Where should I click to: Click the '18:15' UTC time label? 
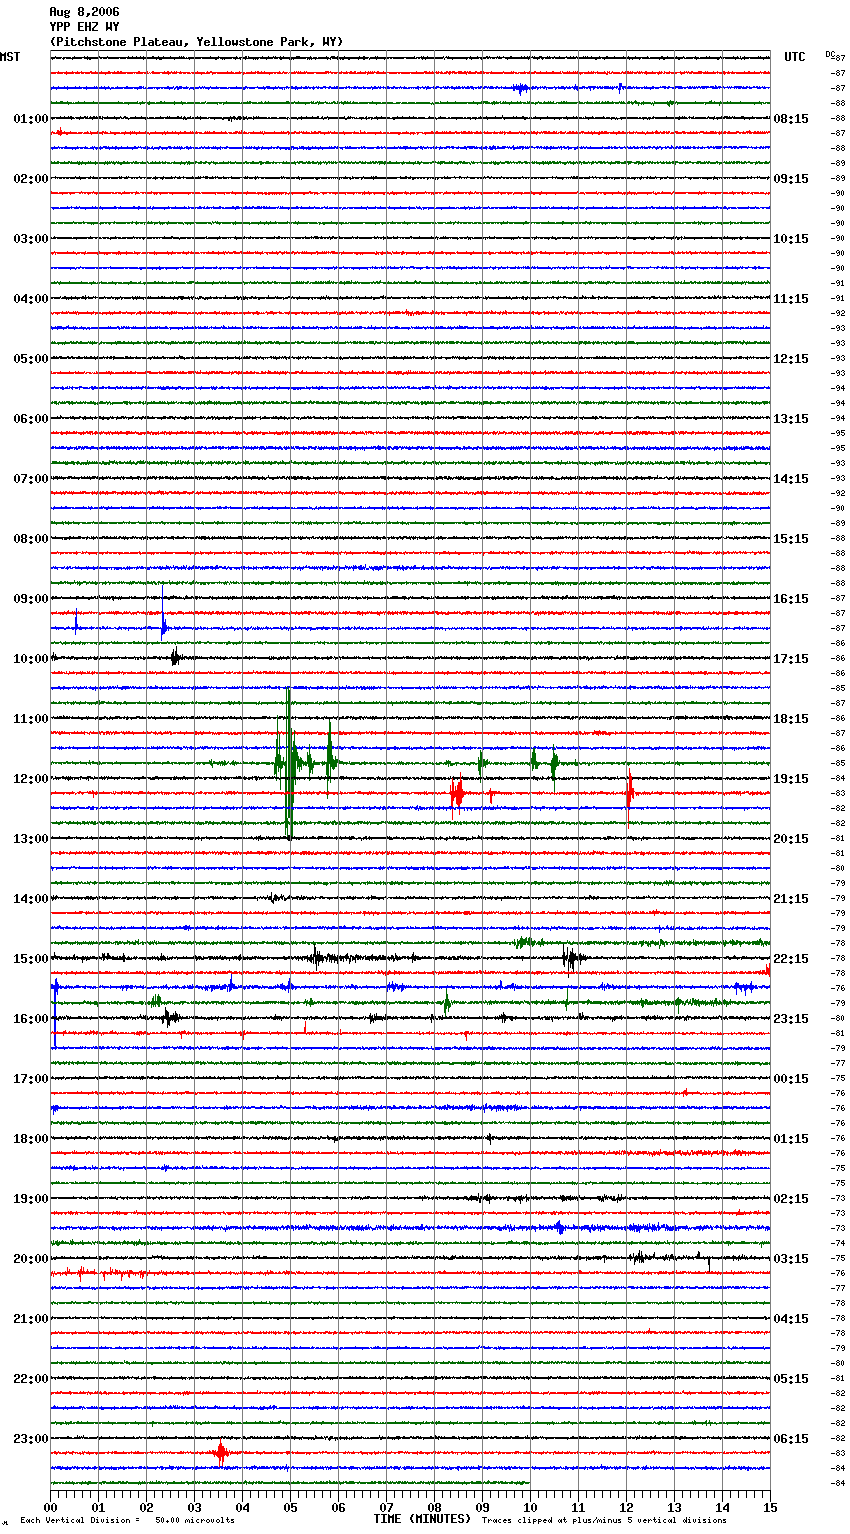click(791, 719)
